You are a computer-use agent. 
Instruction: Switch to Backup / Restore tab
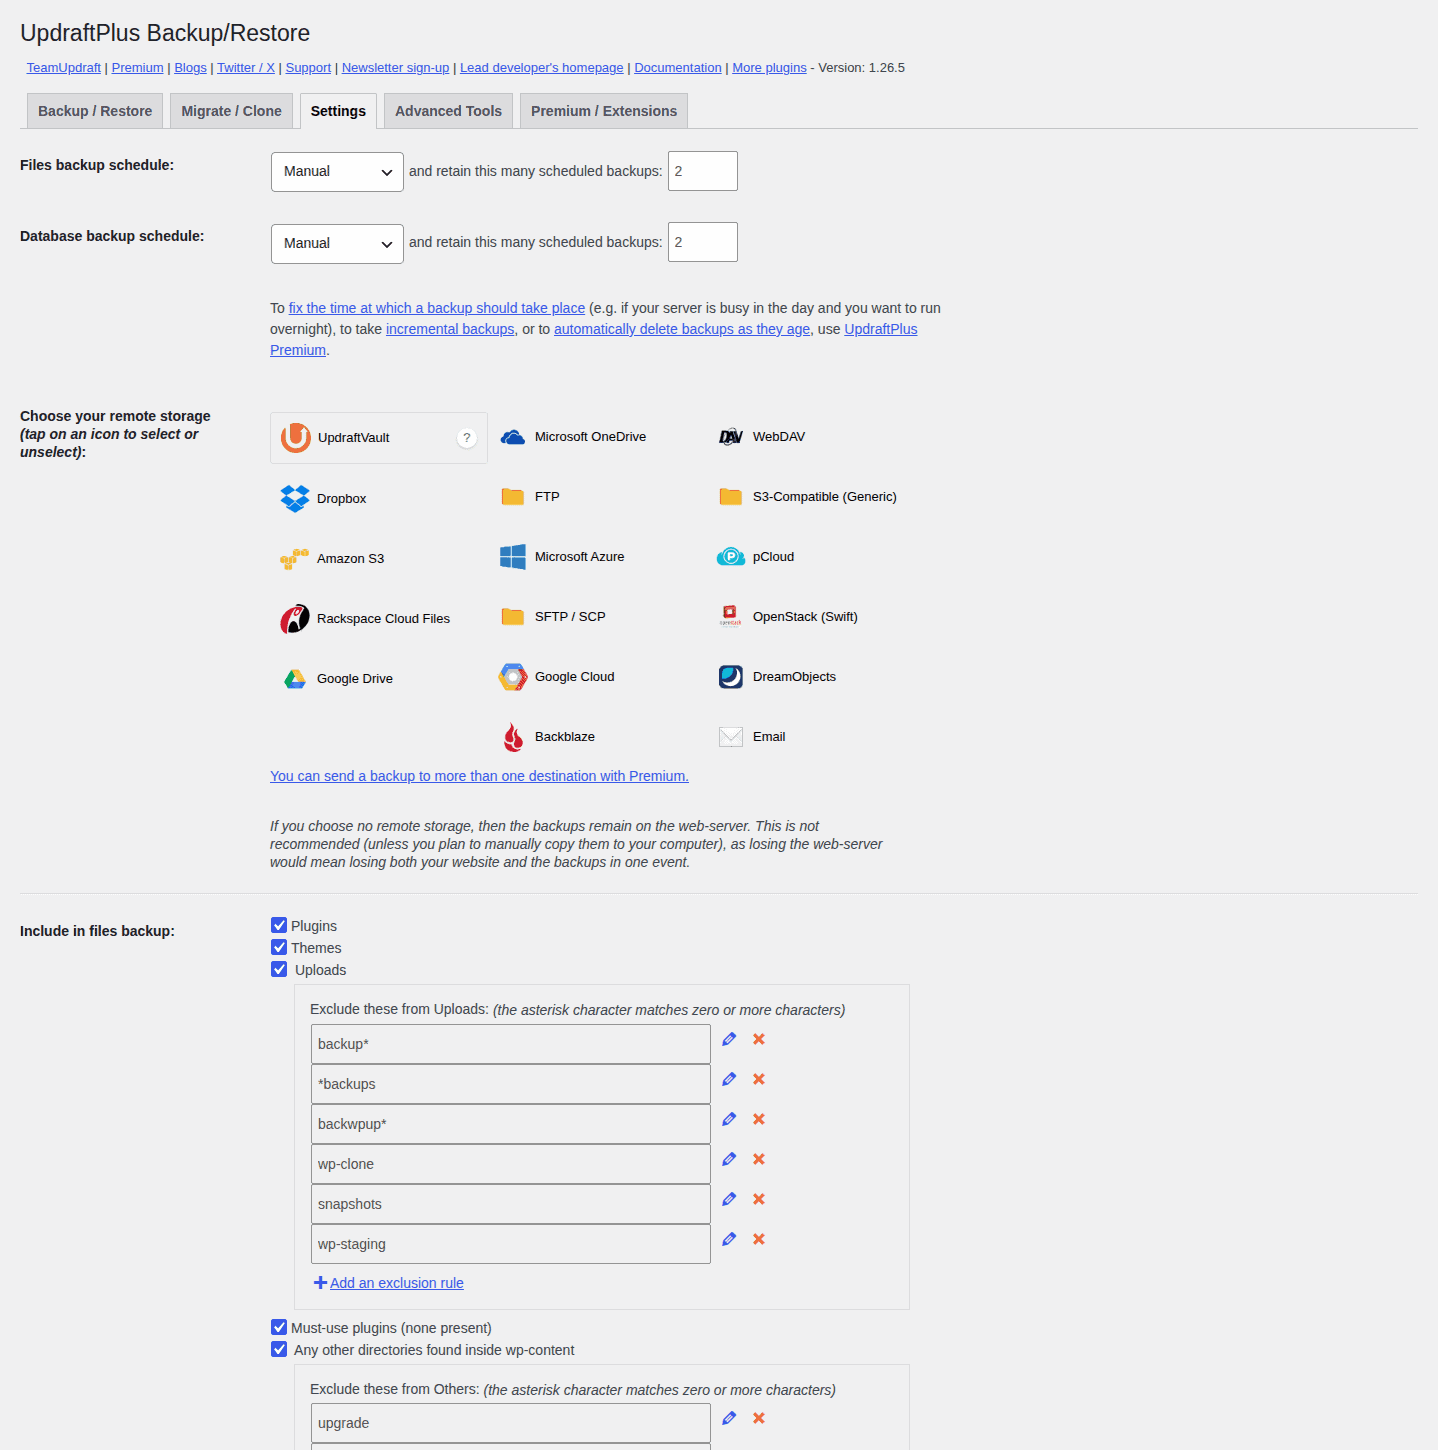pyautogui.click(x=95, y=111)
